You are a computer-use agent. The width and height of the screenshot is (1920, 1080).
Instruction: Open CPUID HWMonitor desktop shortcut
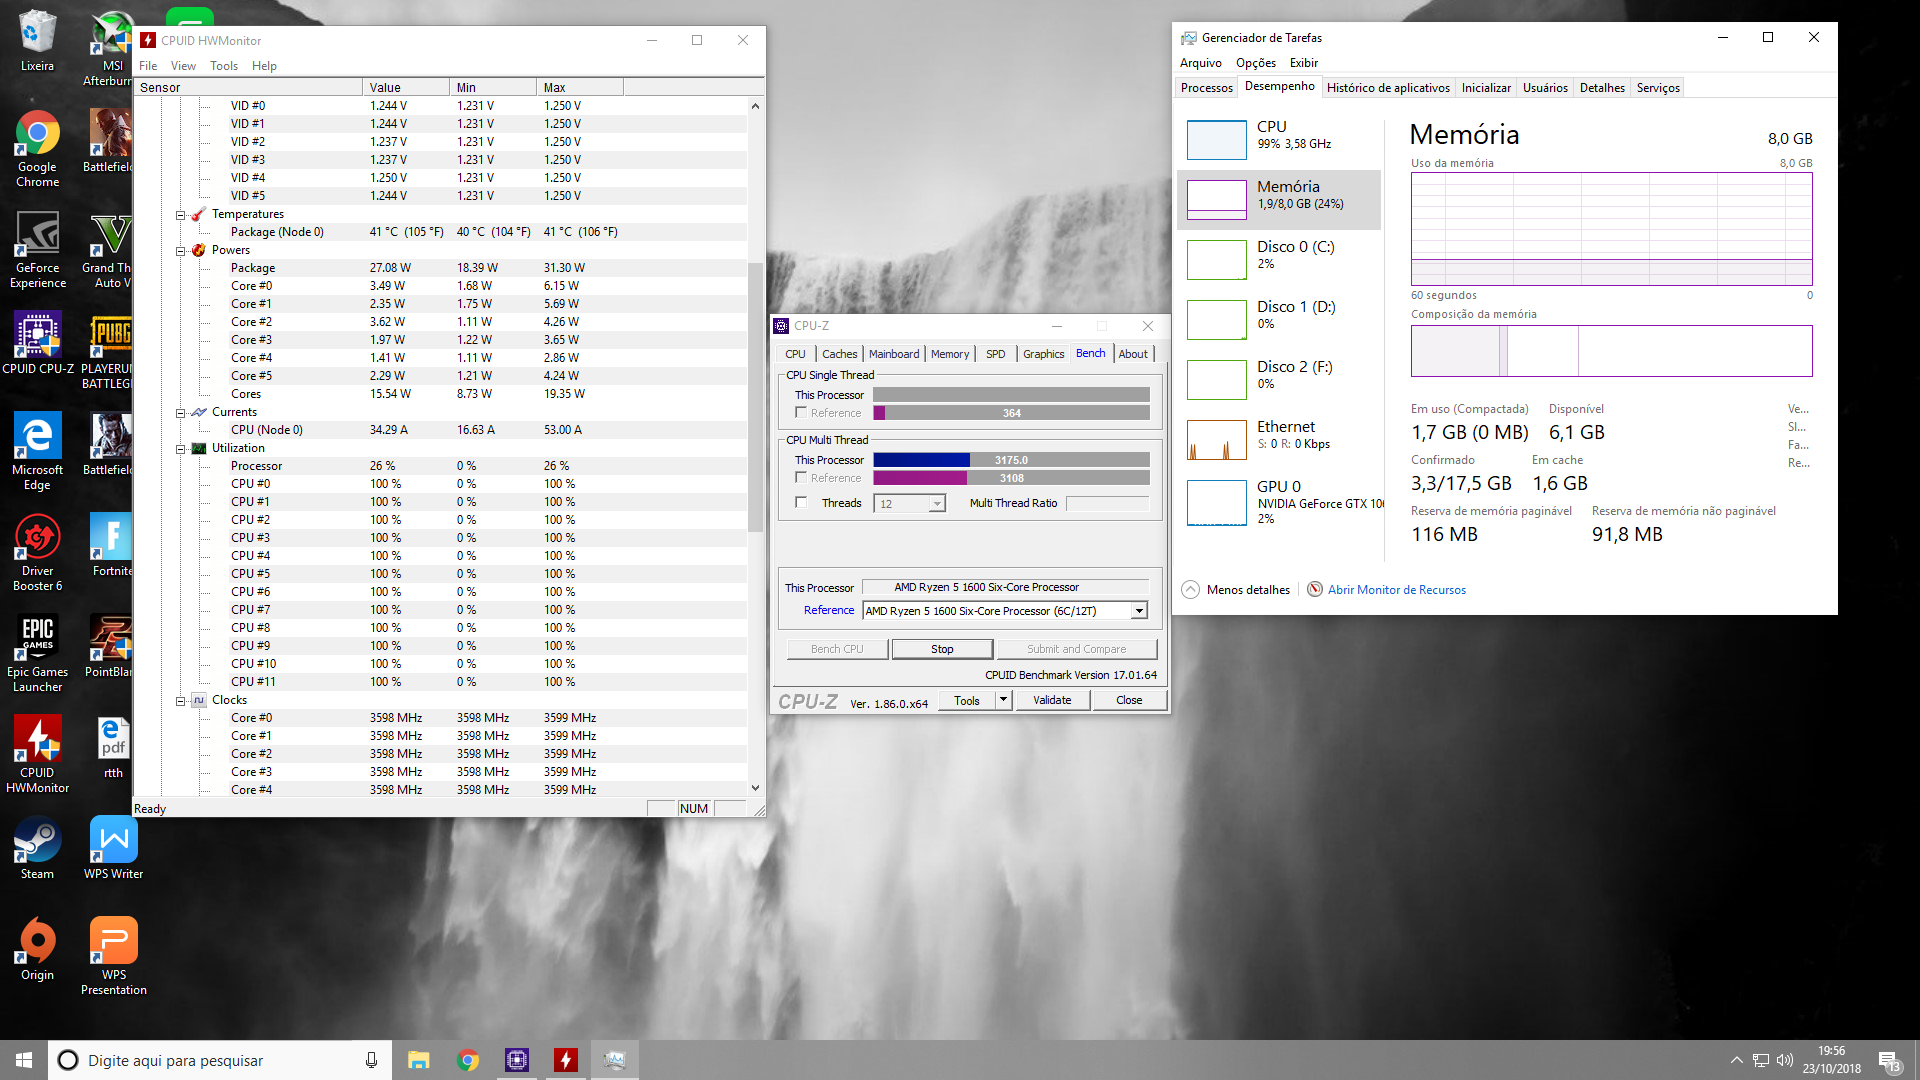(37, 755)
